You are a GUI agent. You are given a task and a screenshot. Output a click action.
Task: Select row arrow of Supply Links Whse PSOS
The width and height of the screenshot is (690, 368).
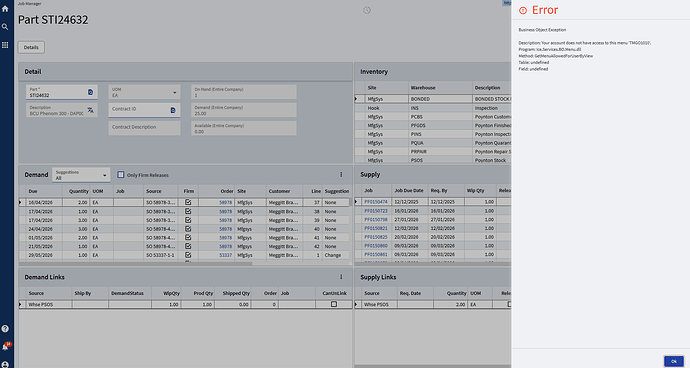tap(356, 304)
